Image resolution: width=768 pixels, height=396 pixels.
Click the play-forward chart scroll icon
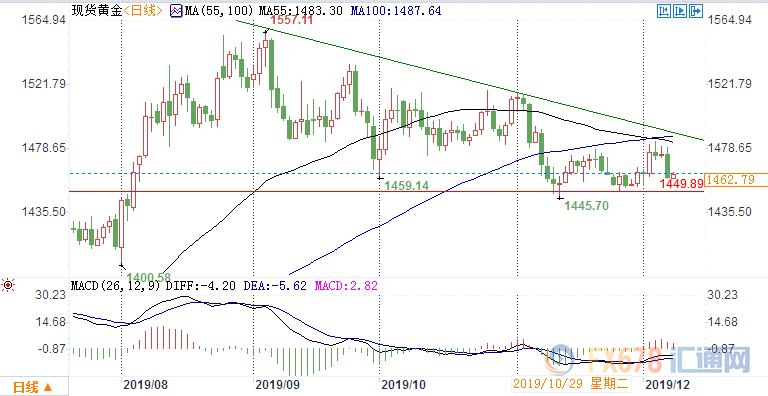(x=680, y=11)
